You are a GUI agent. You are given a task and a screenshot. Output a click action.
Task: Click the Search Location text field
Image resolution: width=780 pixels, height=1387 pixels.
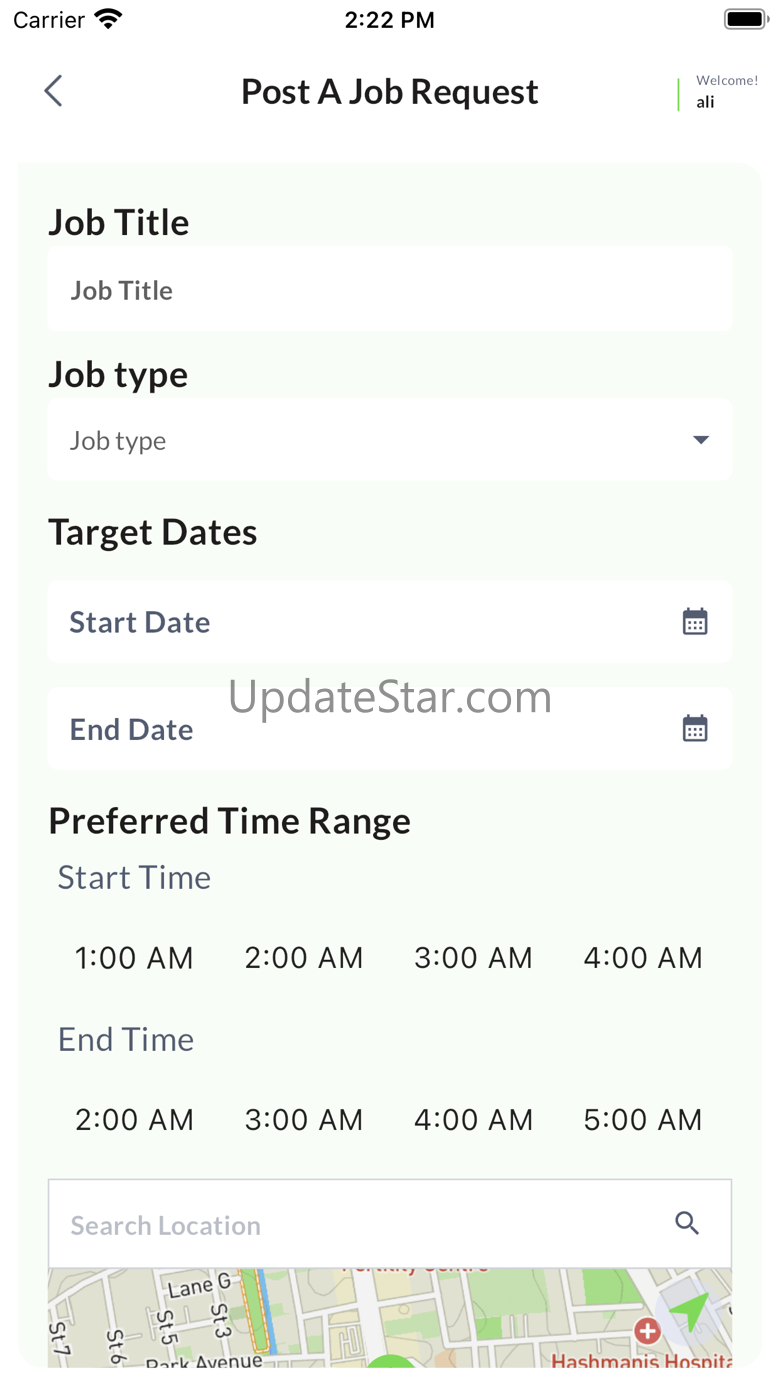point(390,1224)
